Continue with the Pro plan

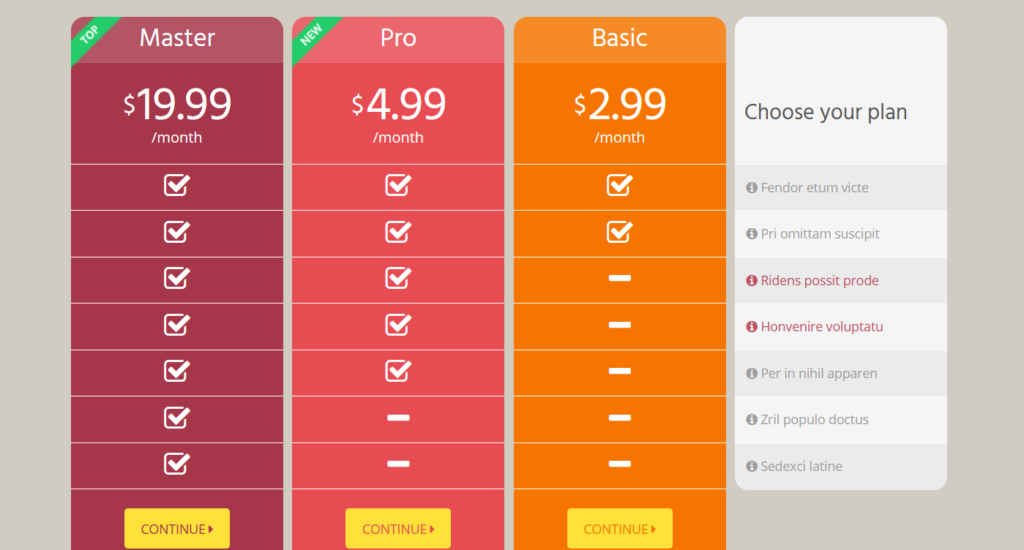point(398,528)
